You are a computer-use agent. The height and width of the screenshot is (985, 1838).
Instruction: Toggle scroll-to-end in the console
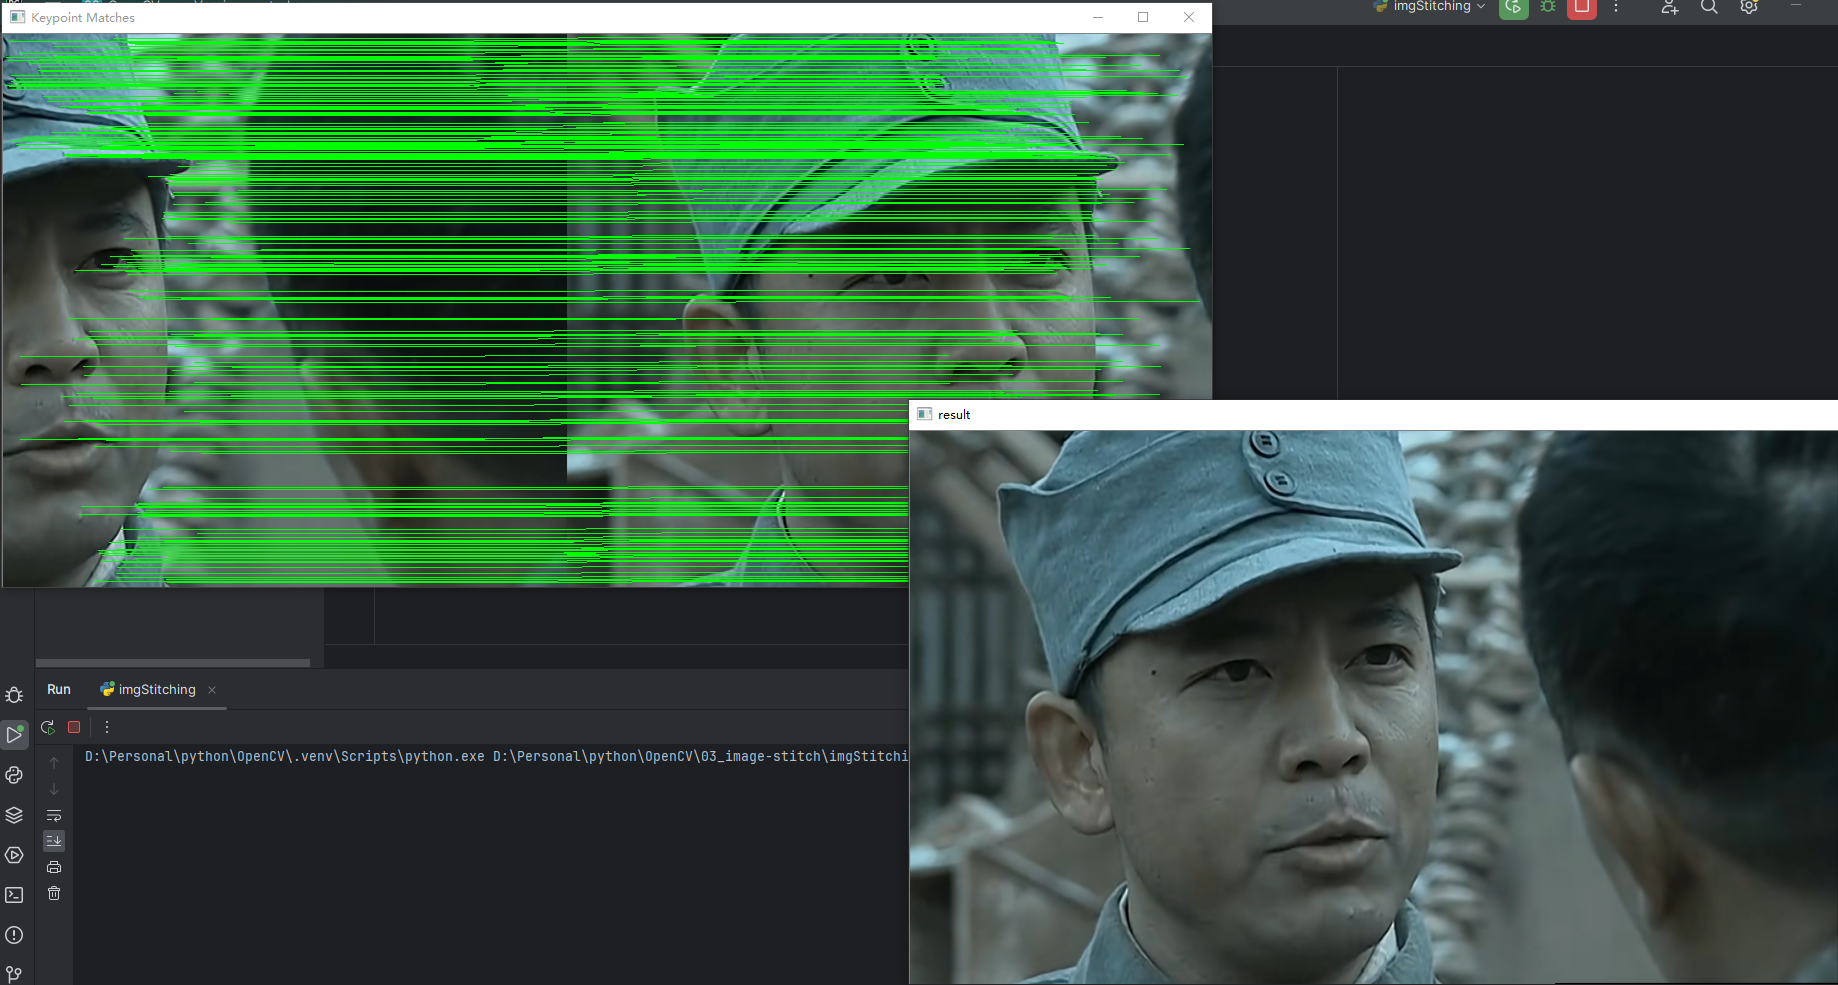pyautogui.click(x=53, y=840)
